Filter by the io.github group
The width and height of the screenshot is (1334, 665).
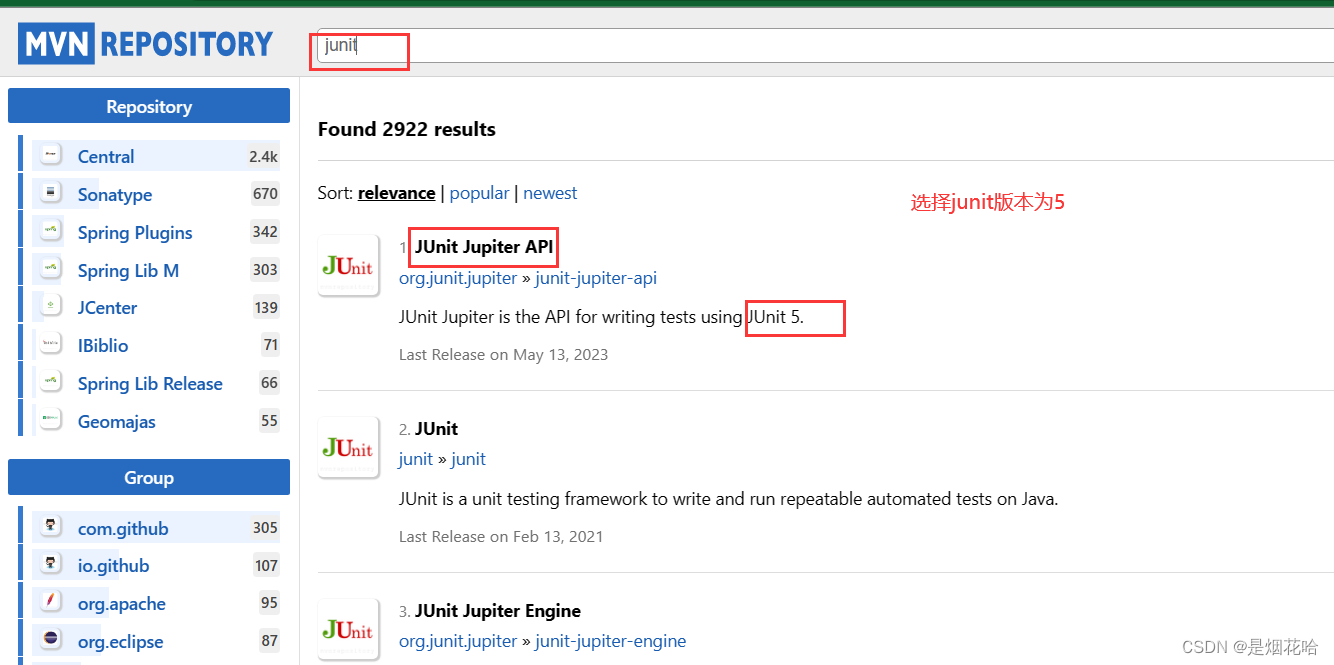tap(113, 565)
